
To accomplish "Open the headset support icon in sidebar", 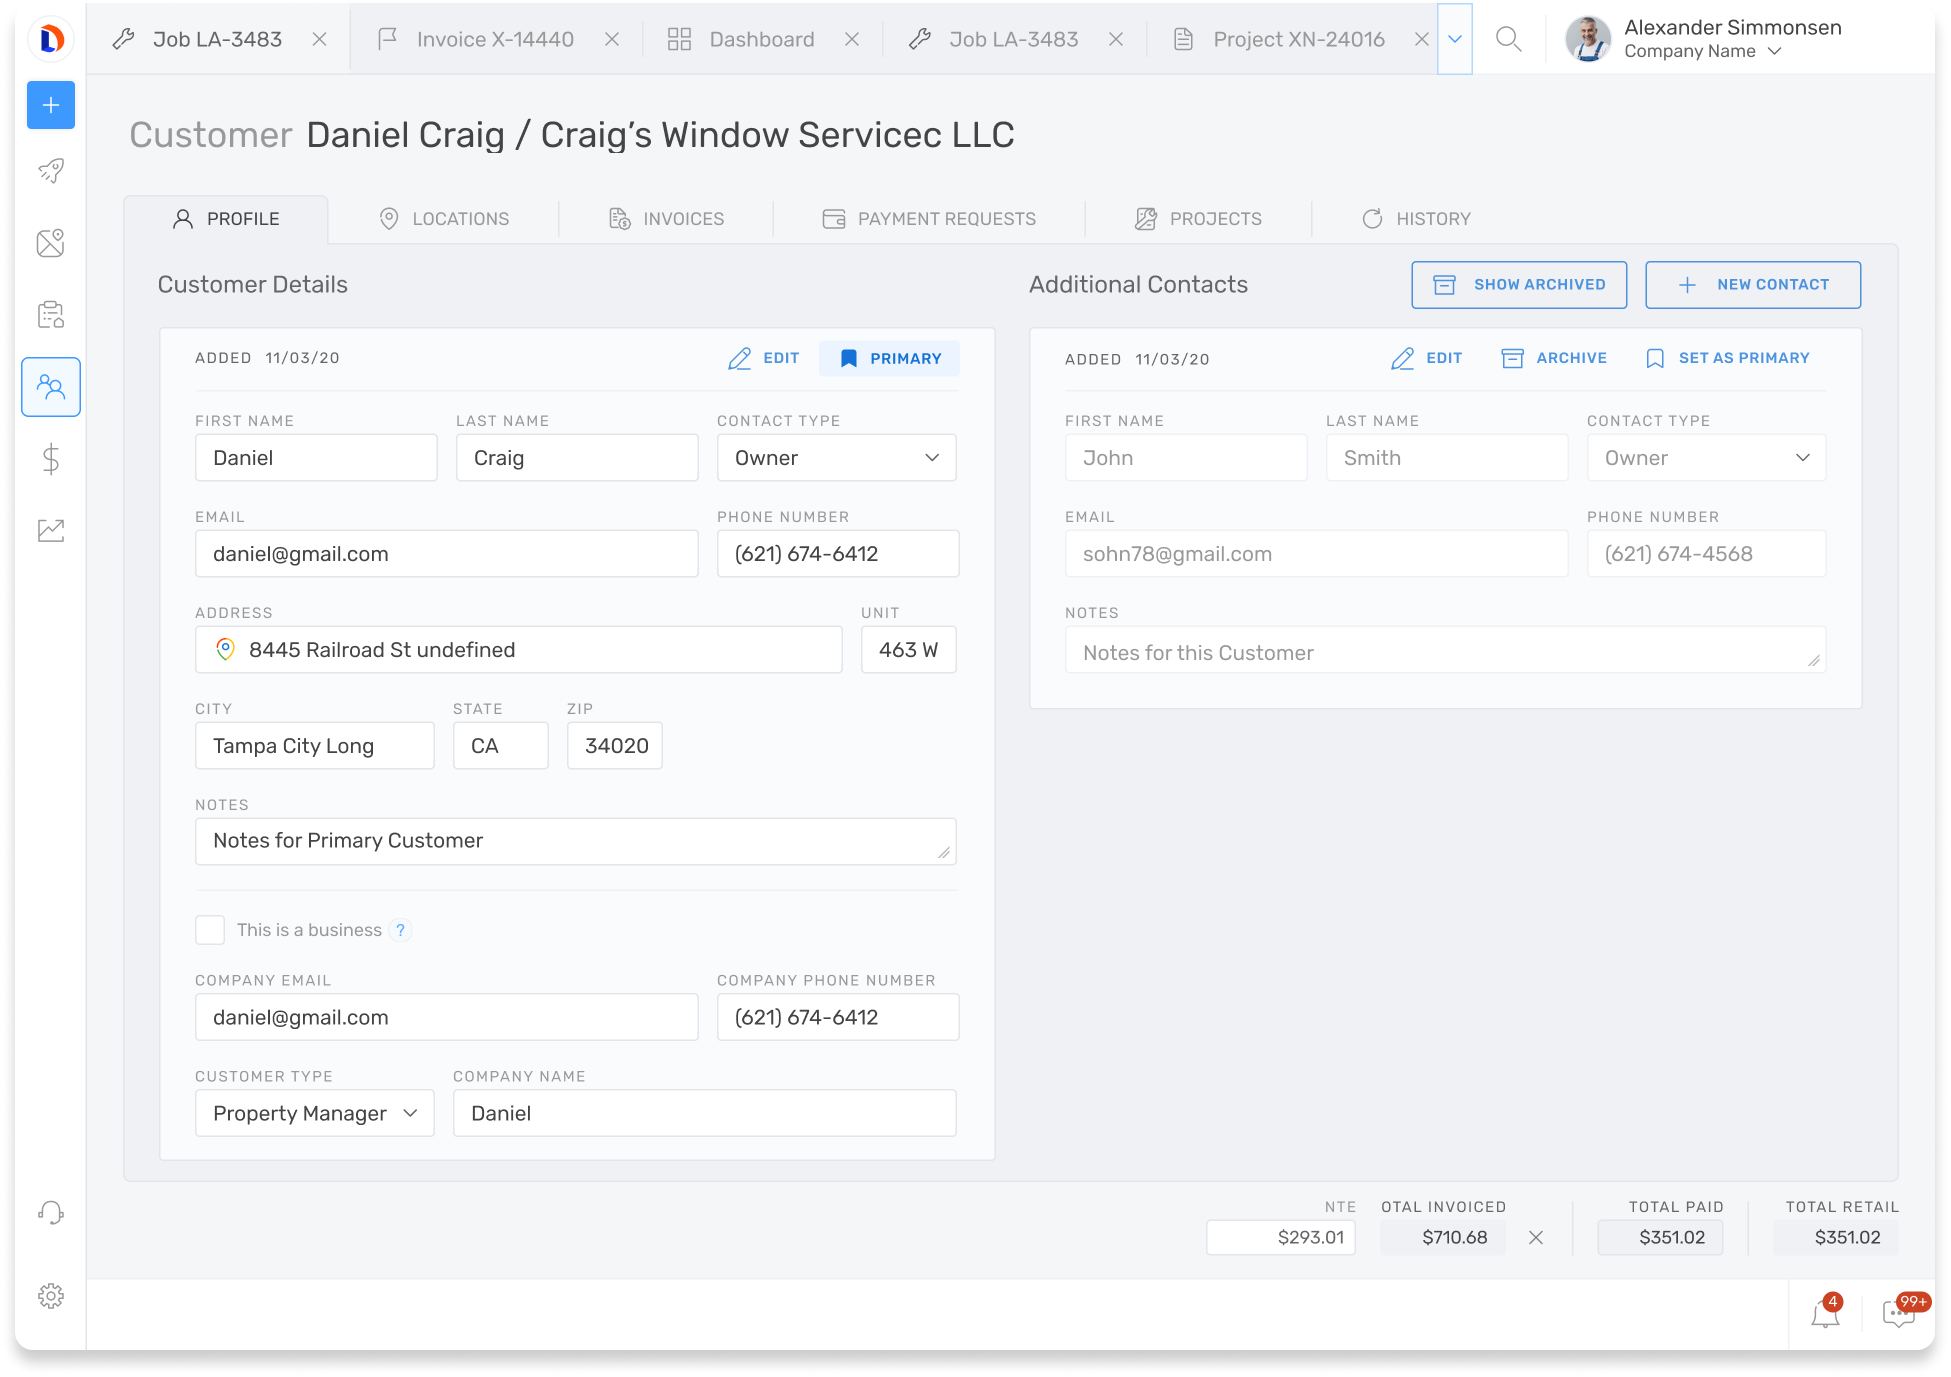I will 51,1213.
